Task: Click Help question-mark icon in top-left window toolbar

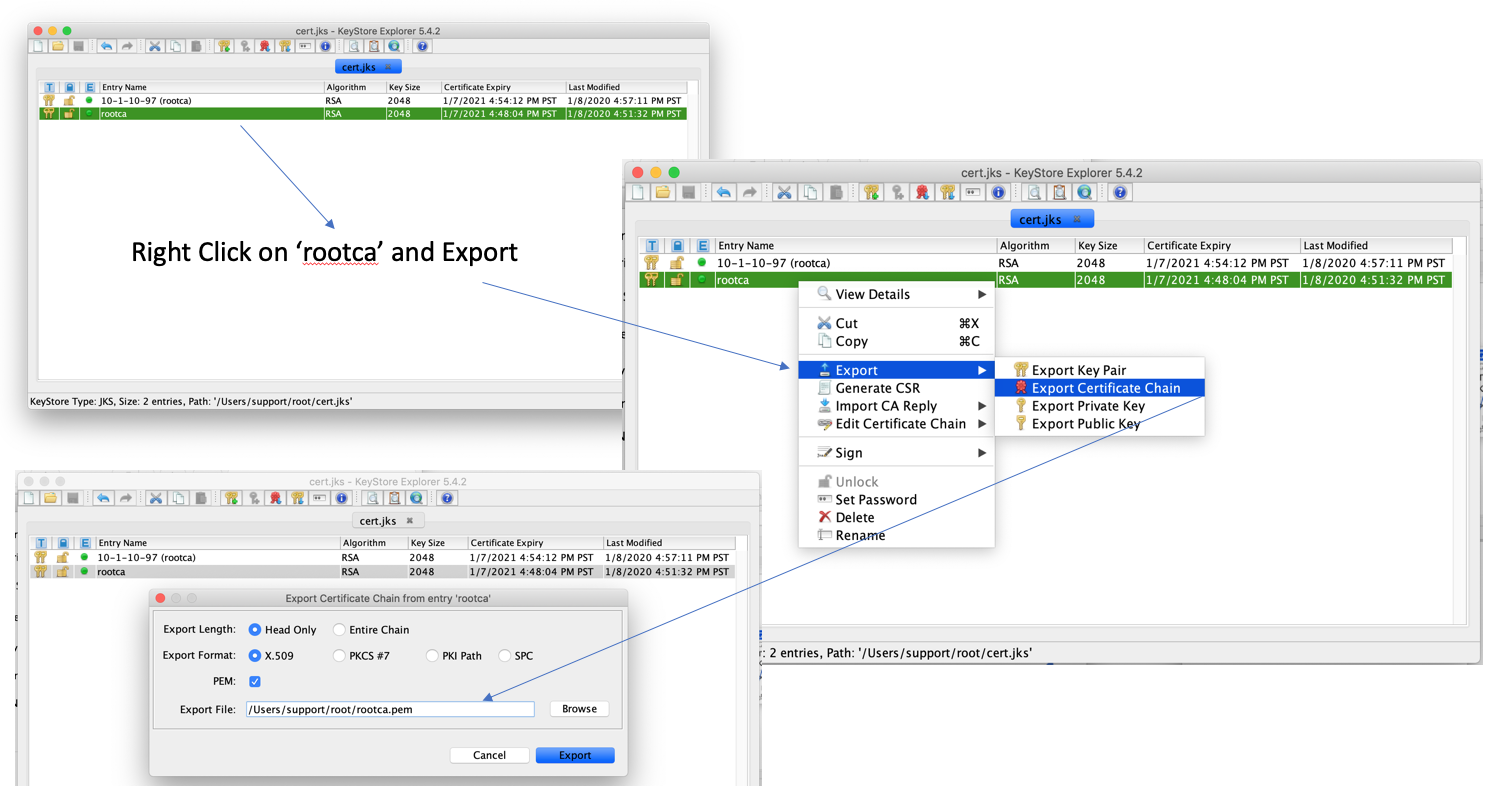Action: point(422,46)
